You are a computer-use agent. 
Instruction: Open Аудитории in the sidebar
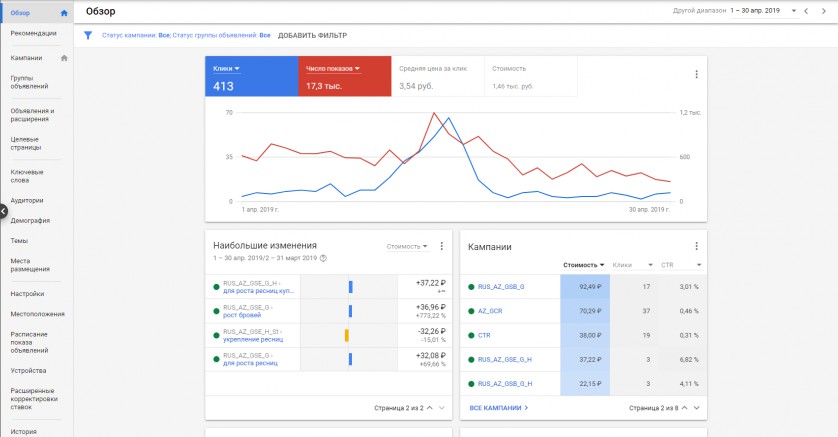pos(27,200)
